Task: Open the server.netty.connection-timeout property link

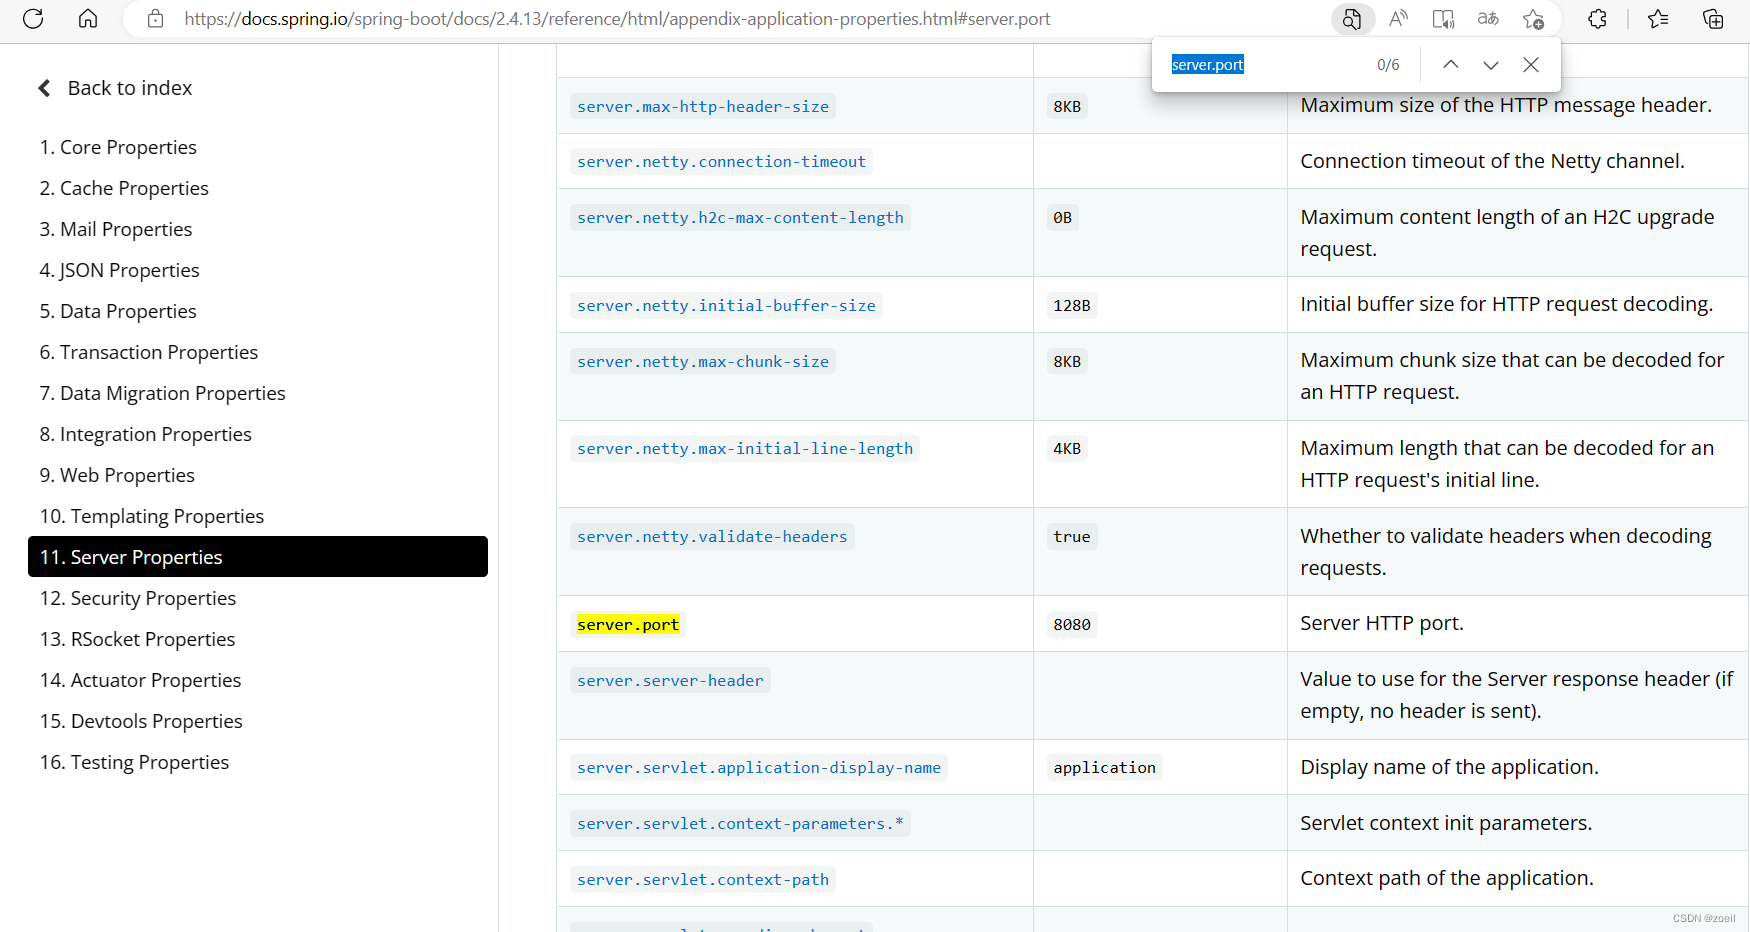Action: point(720,161)
